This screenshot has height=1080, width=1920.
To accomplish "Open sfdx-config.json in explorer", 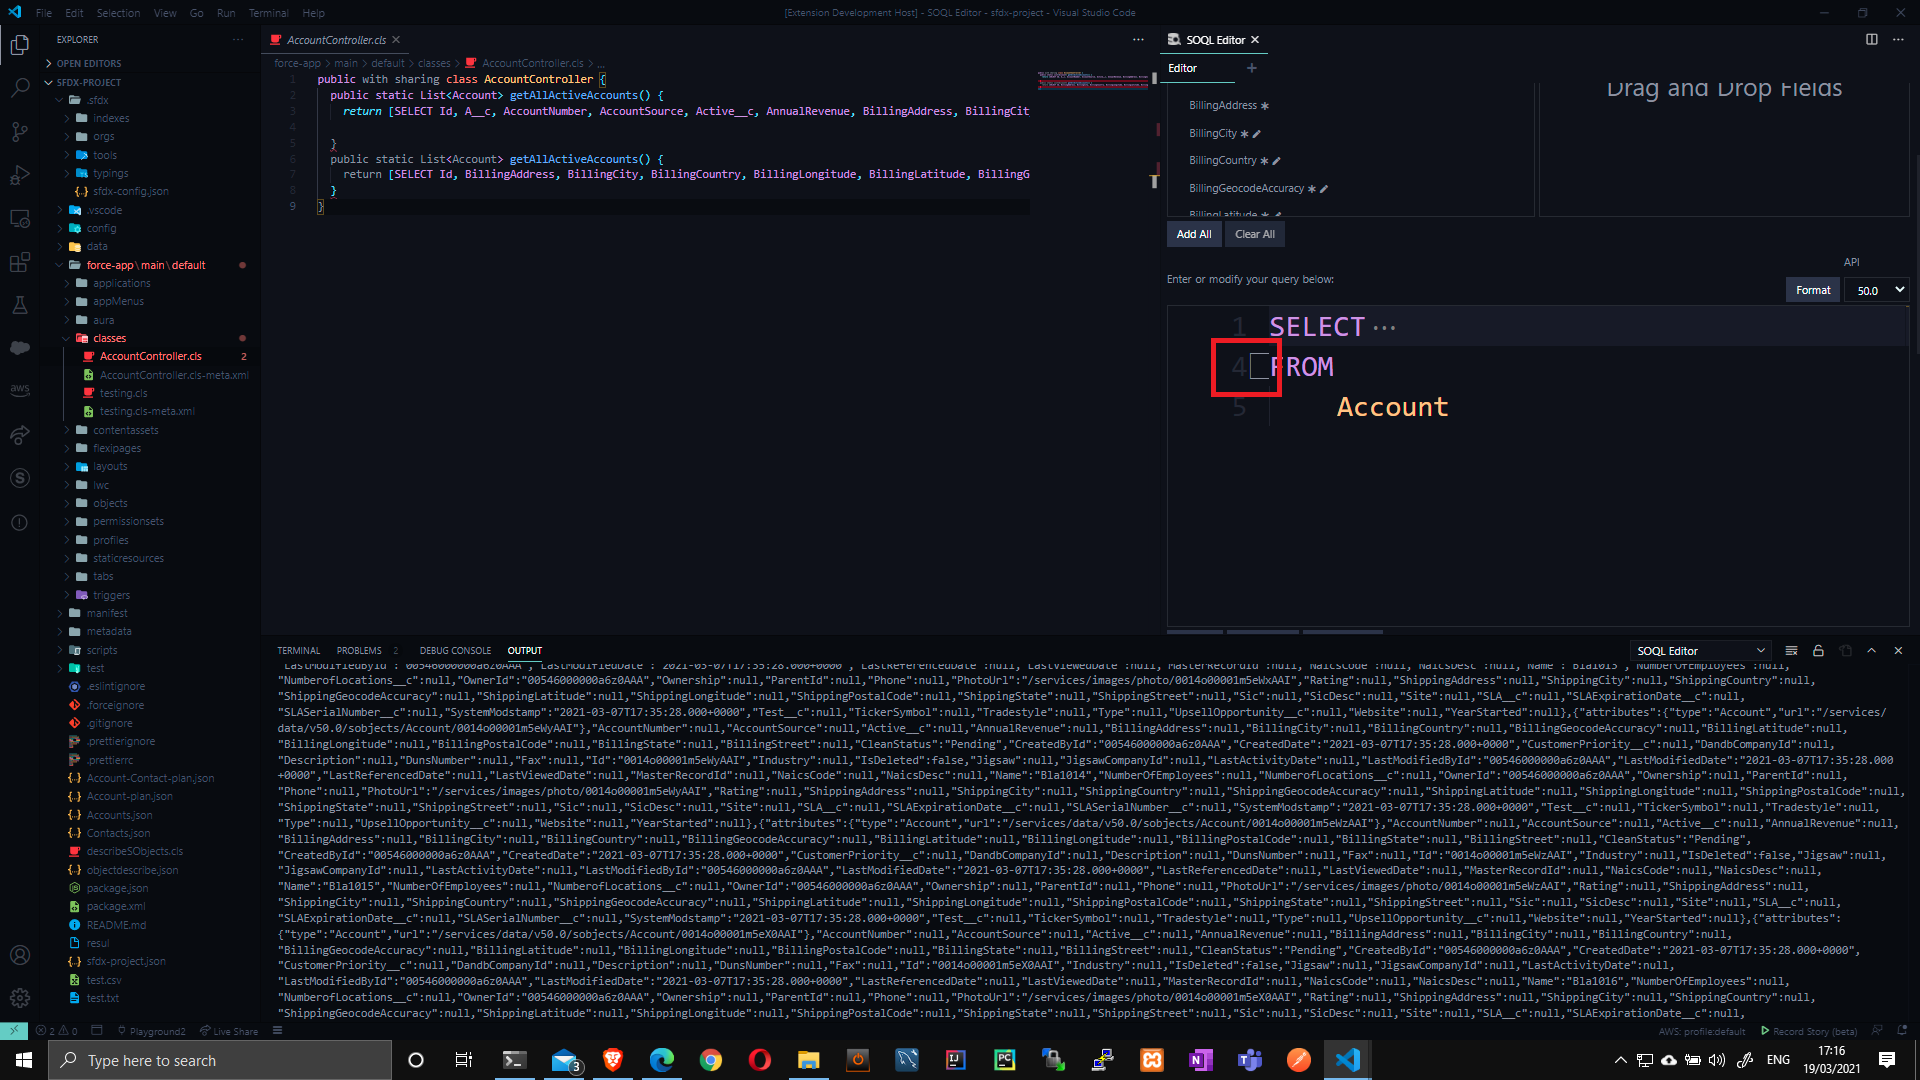I will [130, 191].
